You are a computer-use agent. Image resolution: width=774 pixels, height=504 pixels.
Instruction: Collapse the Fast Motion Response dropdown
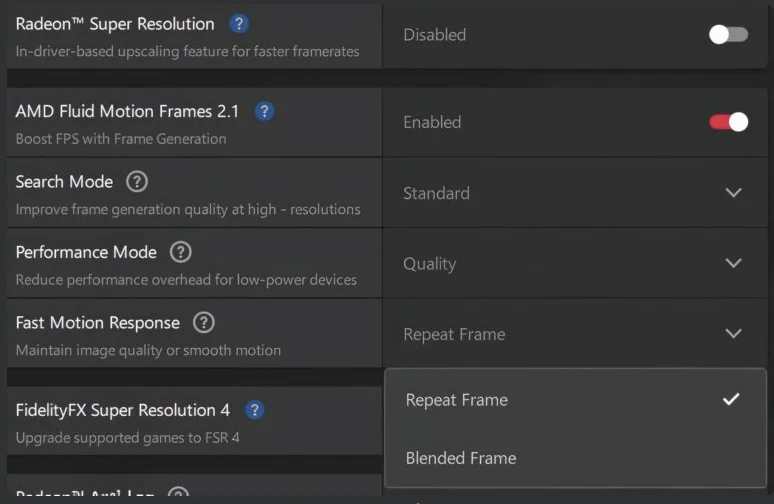(x=733, y=334)
